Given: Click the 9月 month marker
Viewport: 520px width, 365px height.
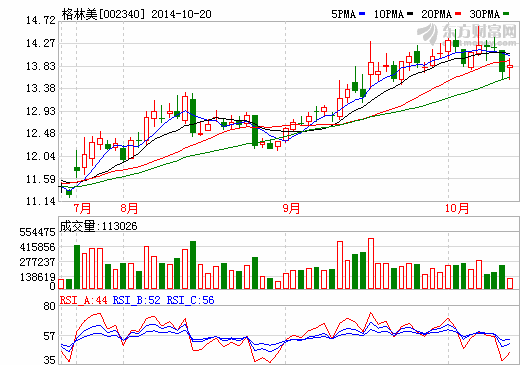Looking at the screenshot, I should [x=291, y=208].
